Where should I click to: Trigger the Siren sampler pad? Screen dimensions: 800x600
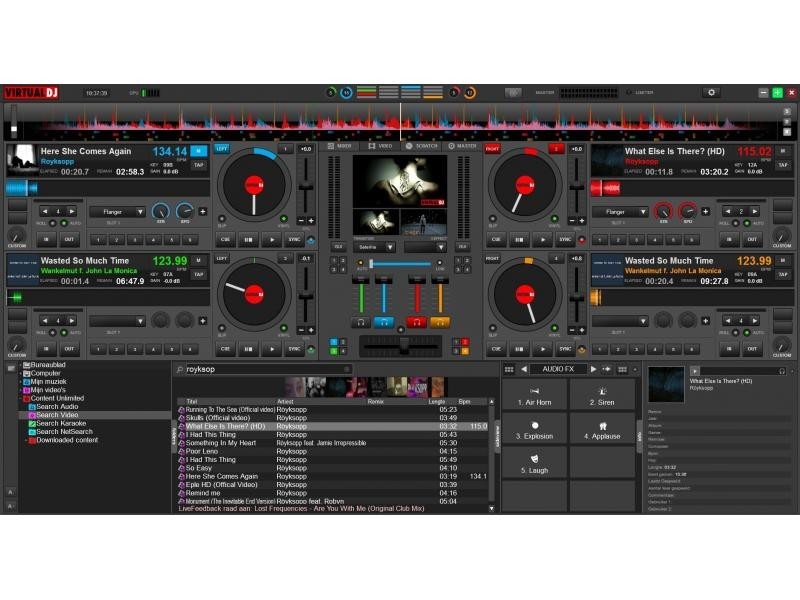pos(602,396)
